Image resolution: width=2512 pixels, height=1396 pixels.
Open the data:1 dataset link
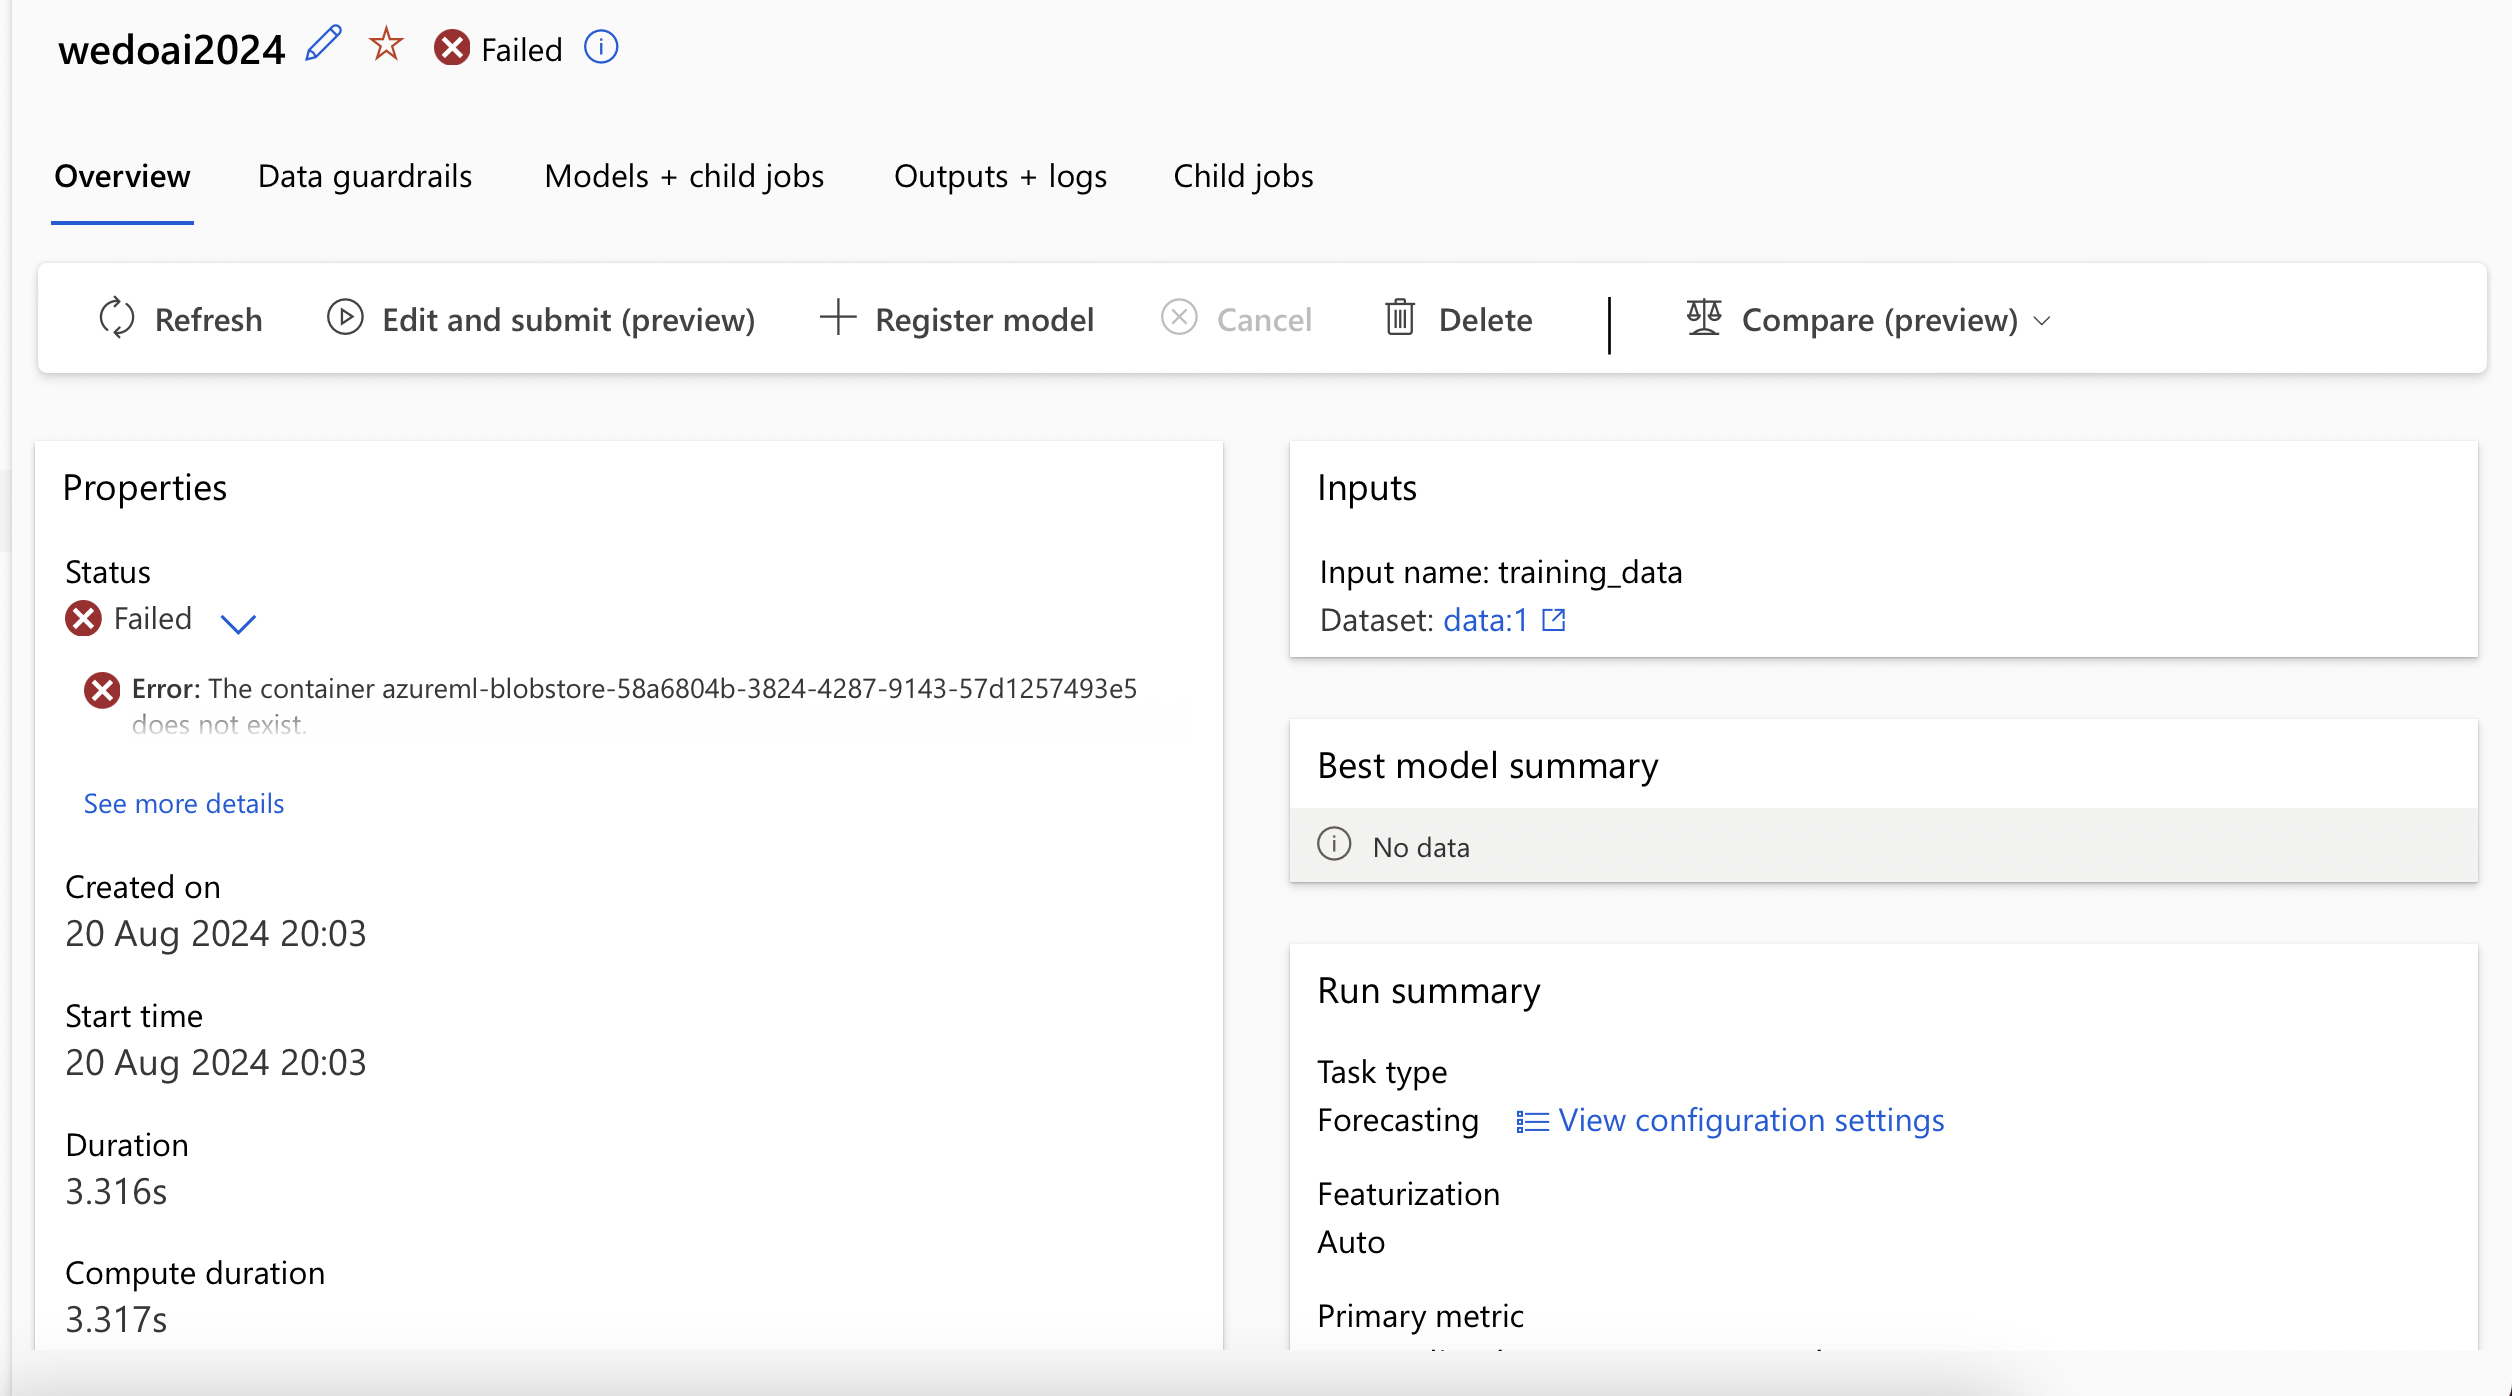[x=1485, y=620]
